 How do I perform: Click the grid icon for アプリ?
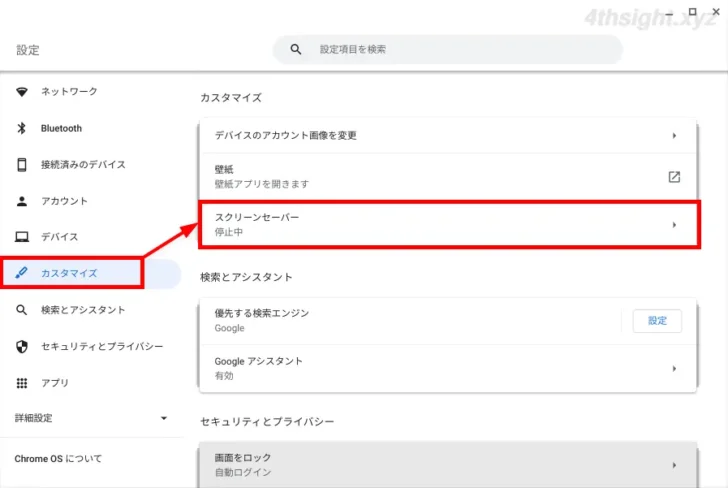21,383
